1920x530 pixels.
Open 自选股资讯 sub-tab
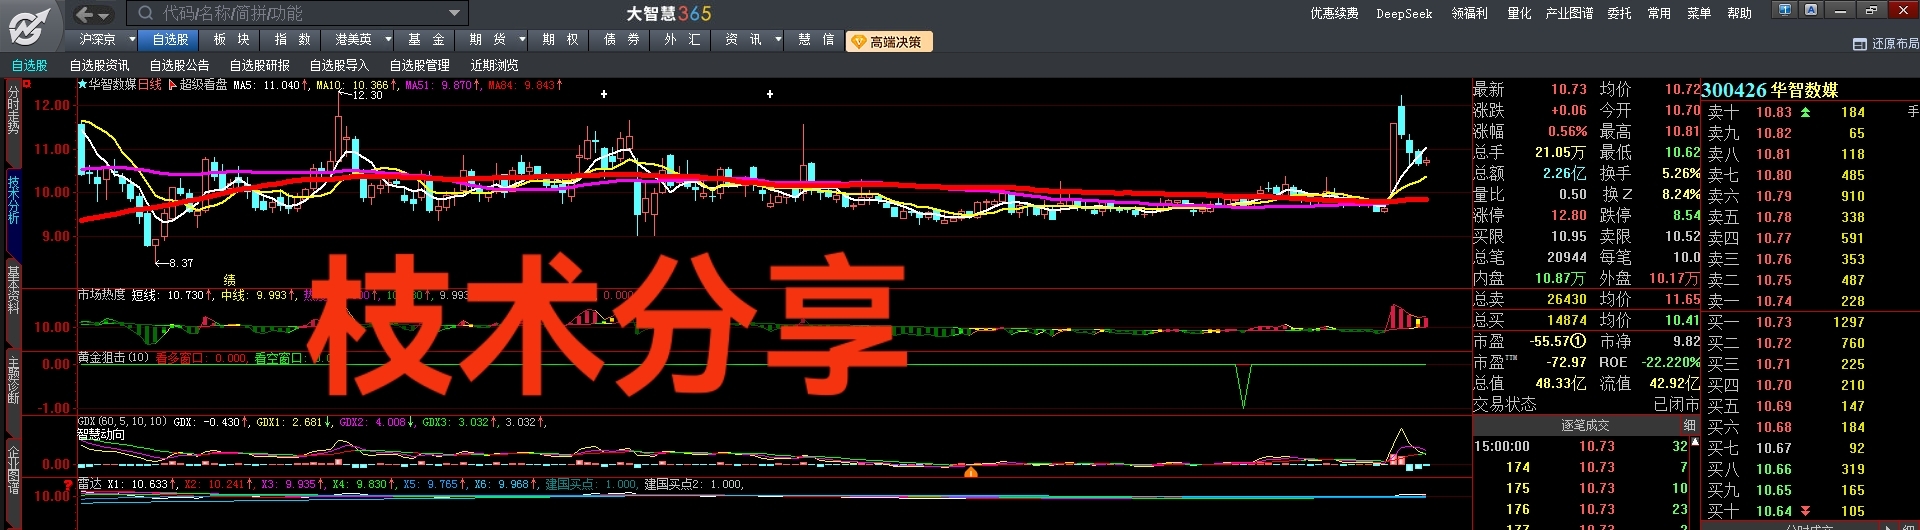click(x=100, y=65)
